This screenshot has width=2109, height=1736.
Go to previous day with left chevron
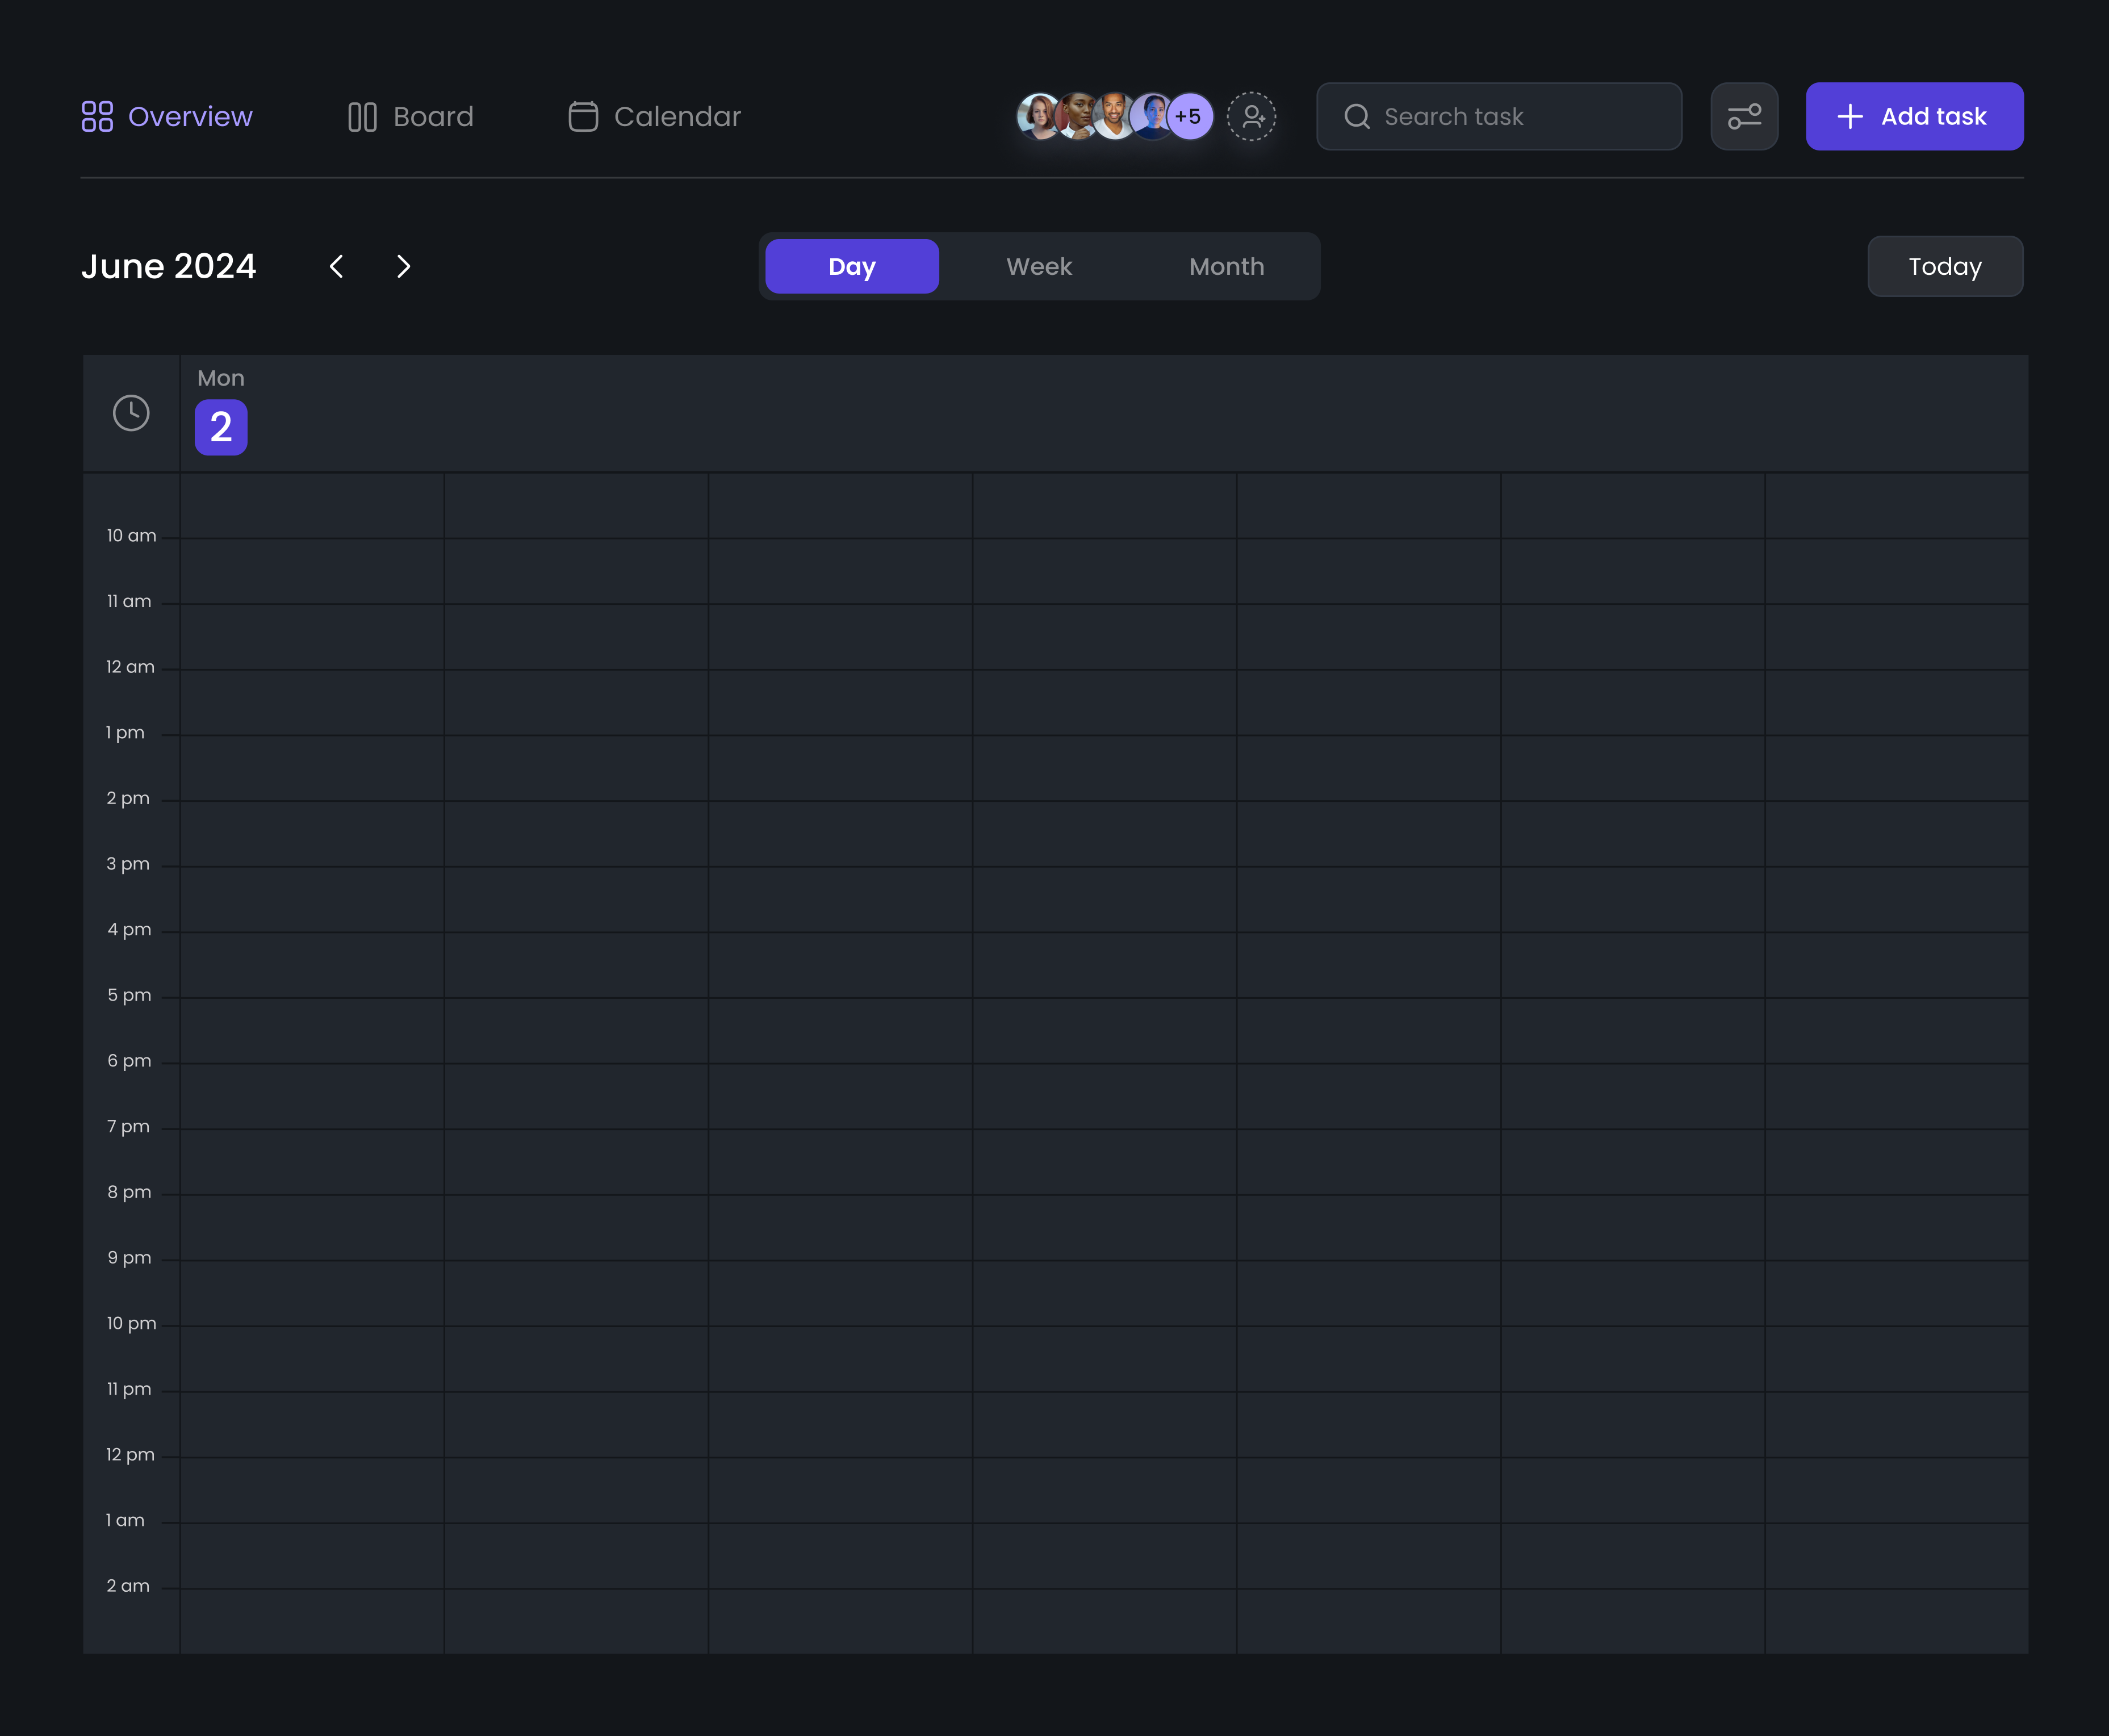click(x=337, y=266)
